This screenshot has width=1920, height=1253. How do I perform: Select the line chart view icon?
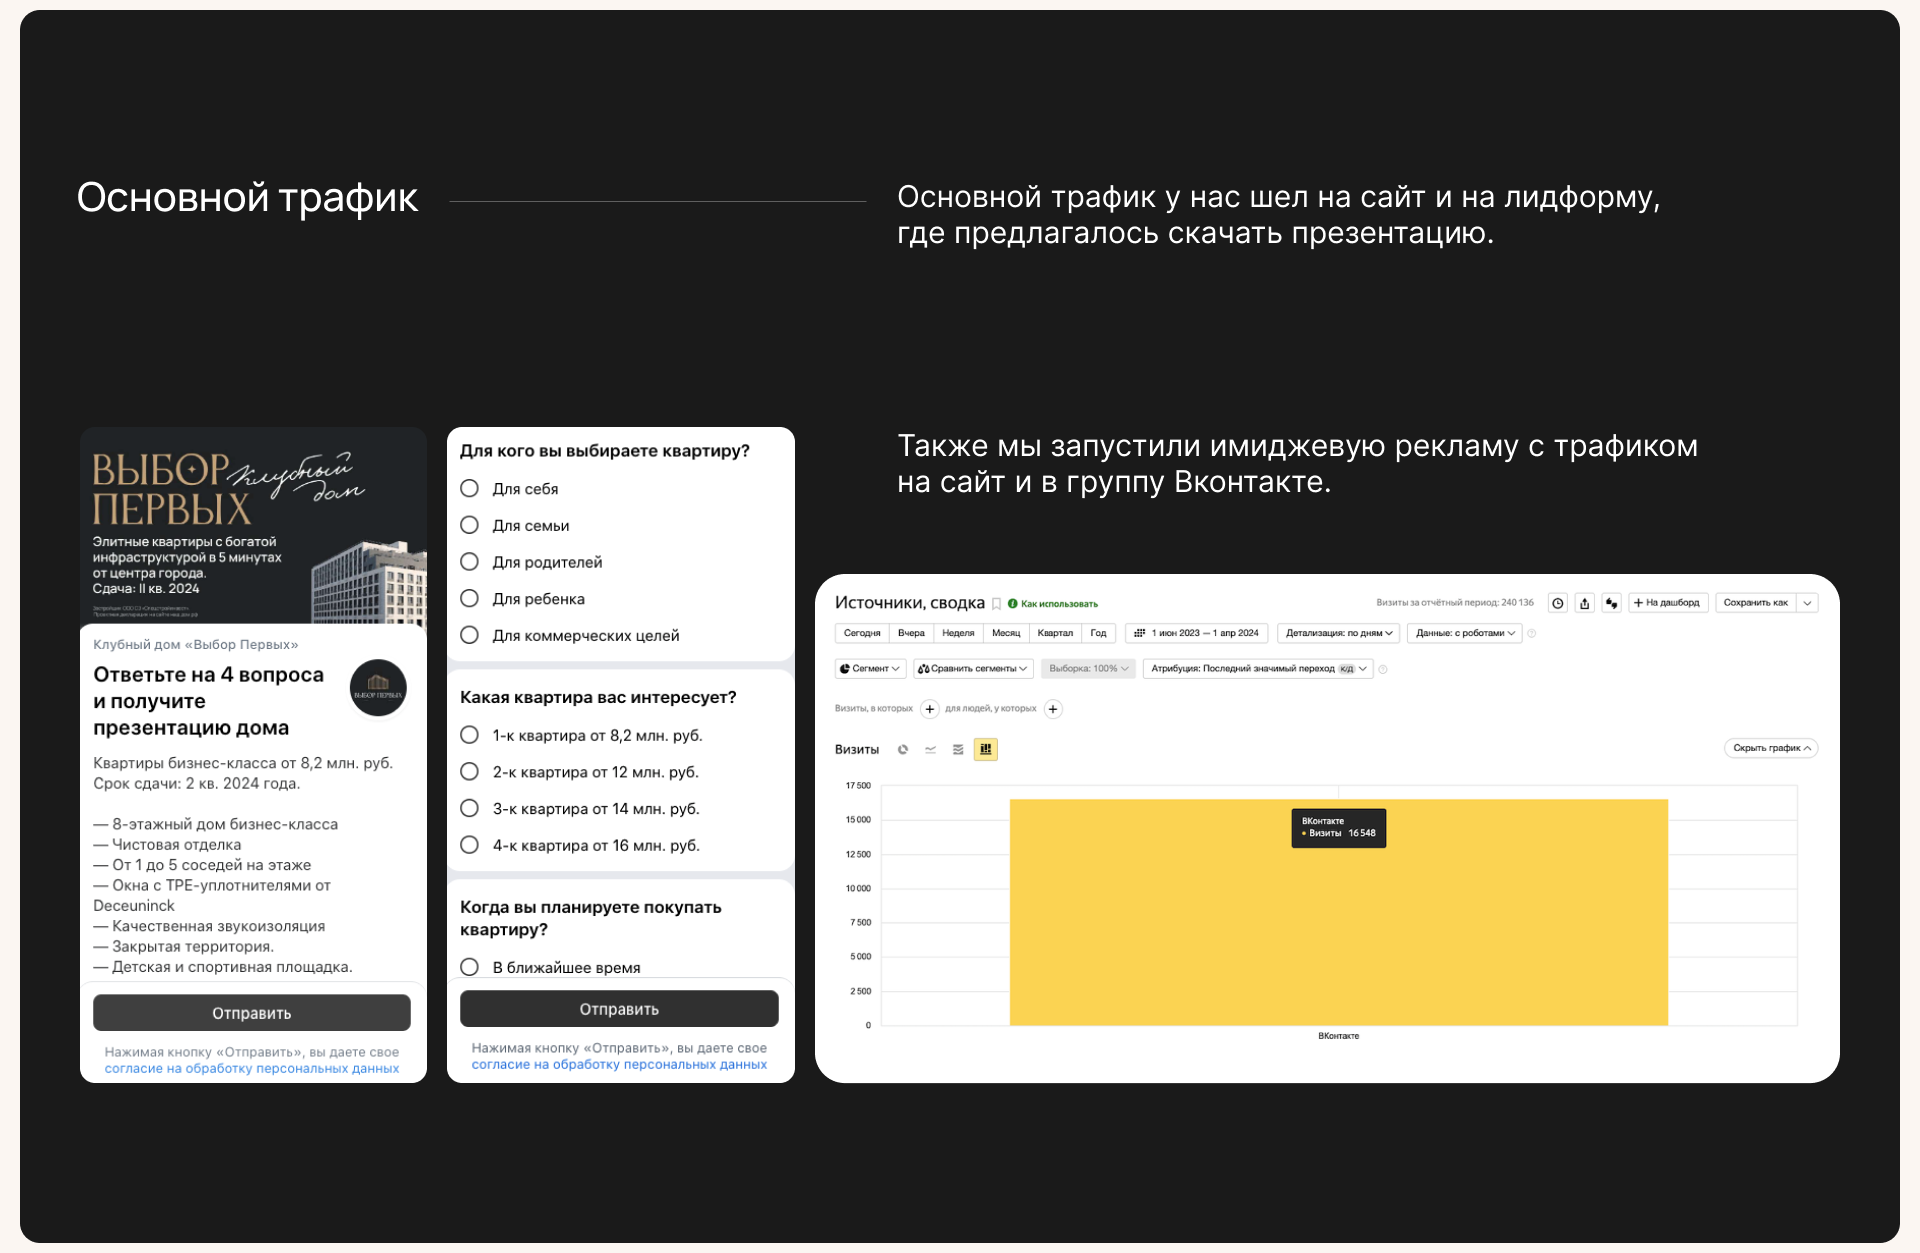(930, 749)
